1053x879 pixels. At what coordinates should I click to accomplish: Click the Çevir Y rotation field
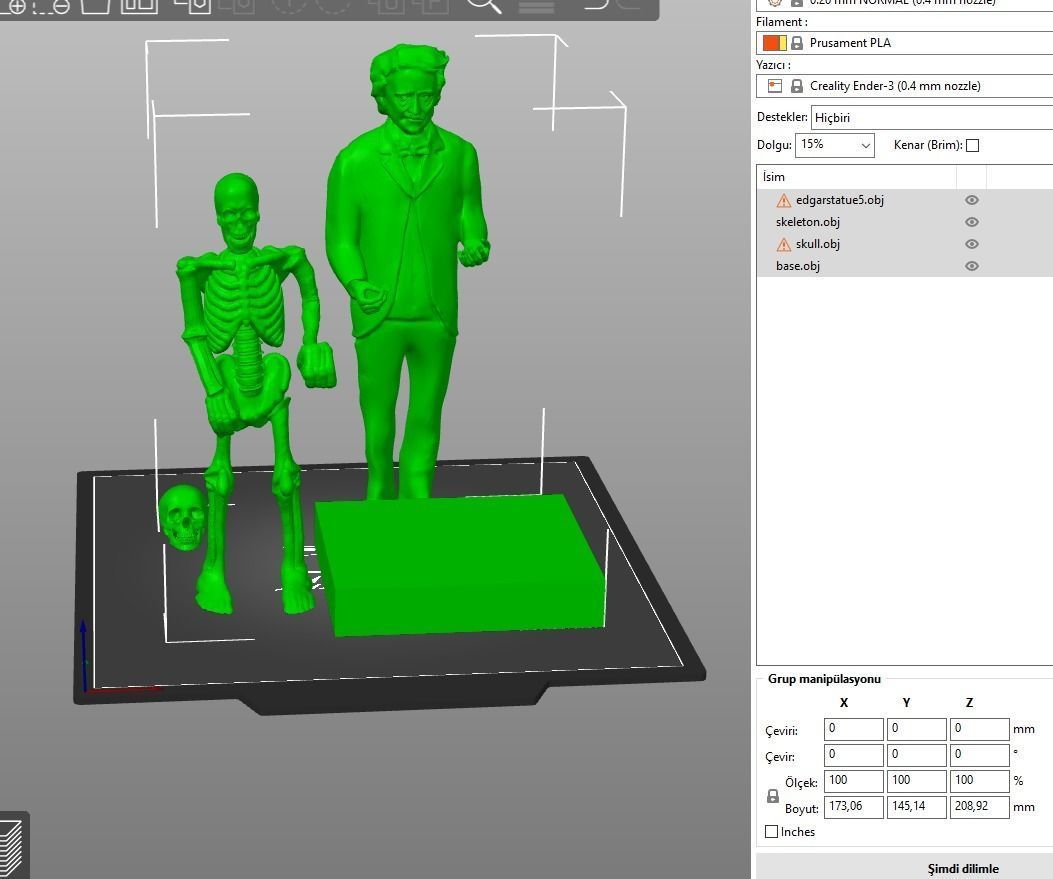[917, 755]
